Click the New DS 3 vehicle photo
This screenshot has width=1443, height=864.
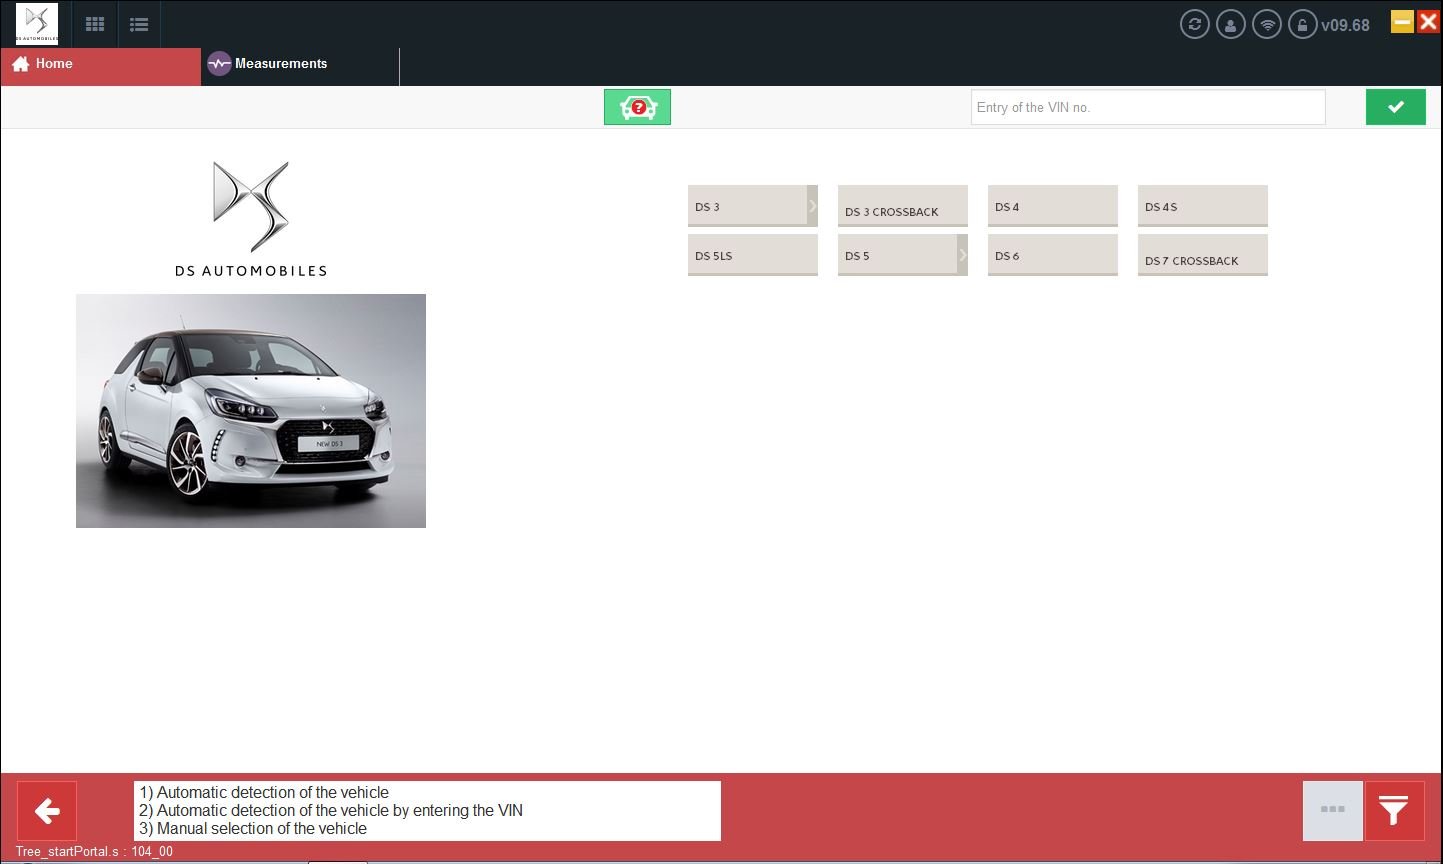point(250,410)
